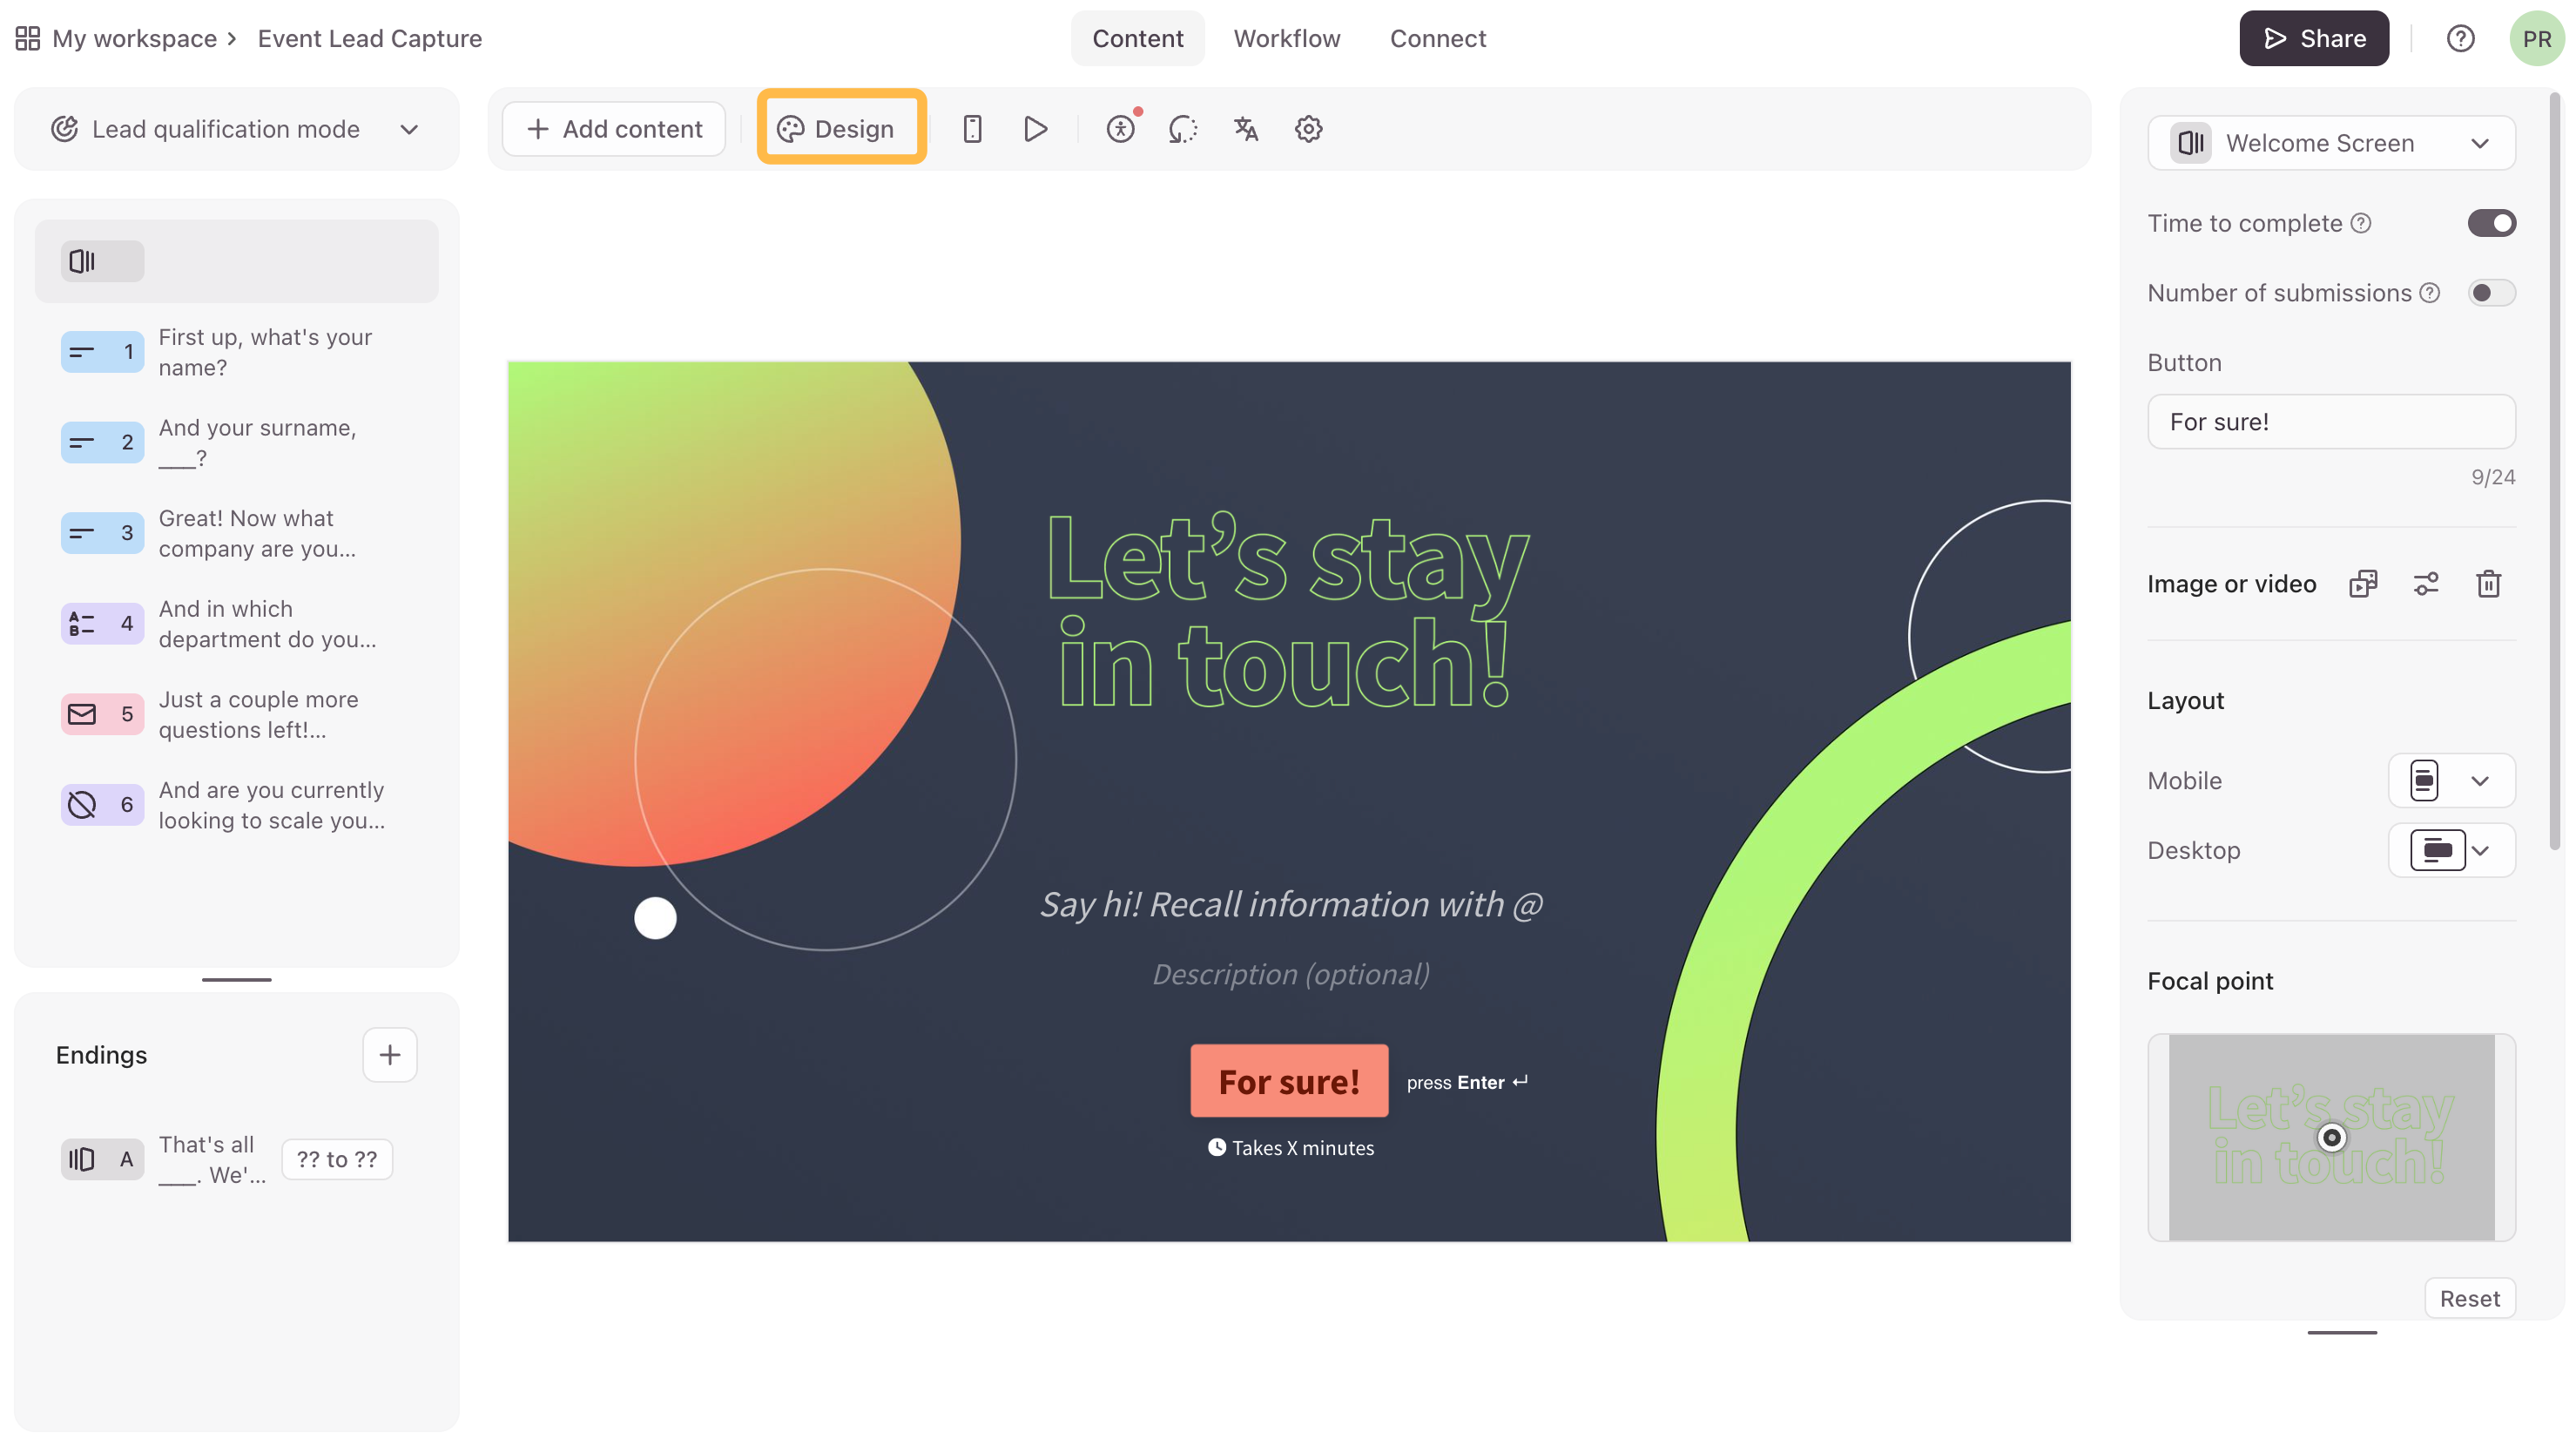Open the mobile preview icon
The width and height of the screenshot is (2576, 1446).
pos(972,129)
